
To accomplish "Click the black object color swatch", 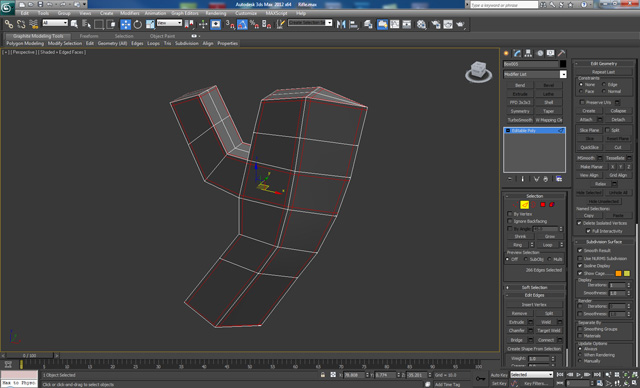I will tap(563, 64).
